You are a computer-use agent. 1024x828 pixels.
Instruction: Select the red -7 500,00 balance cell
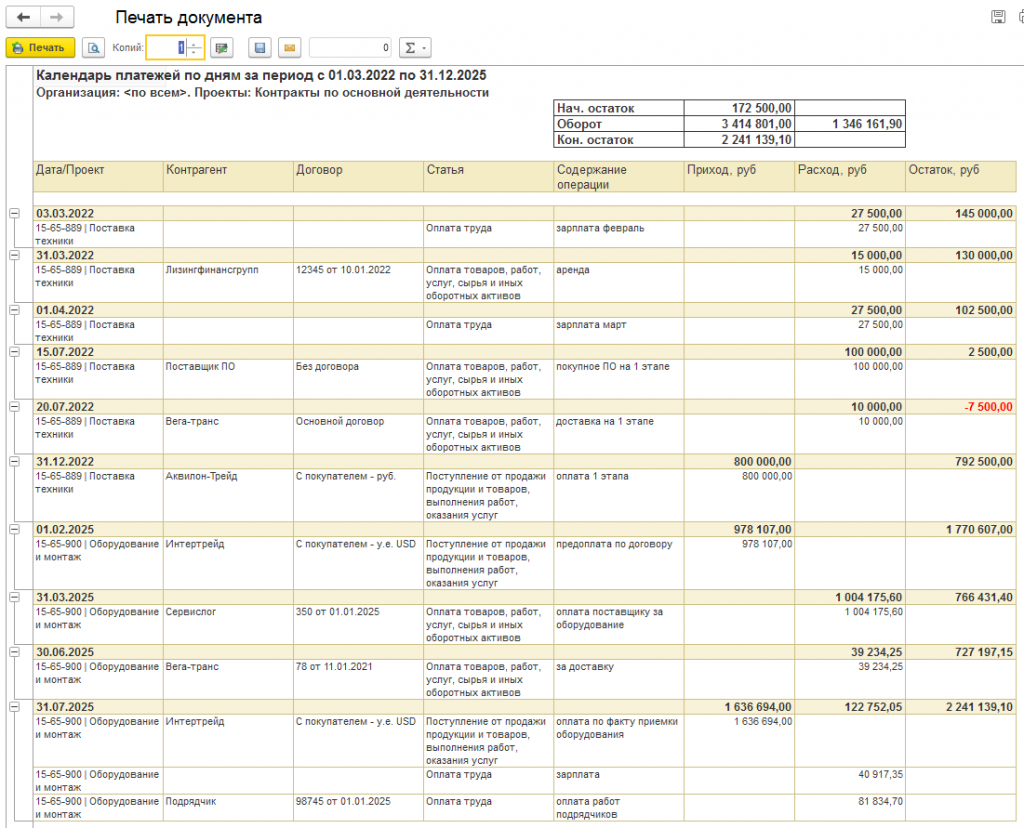(x=960, y=407)
